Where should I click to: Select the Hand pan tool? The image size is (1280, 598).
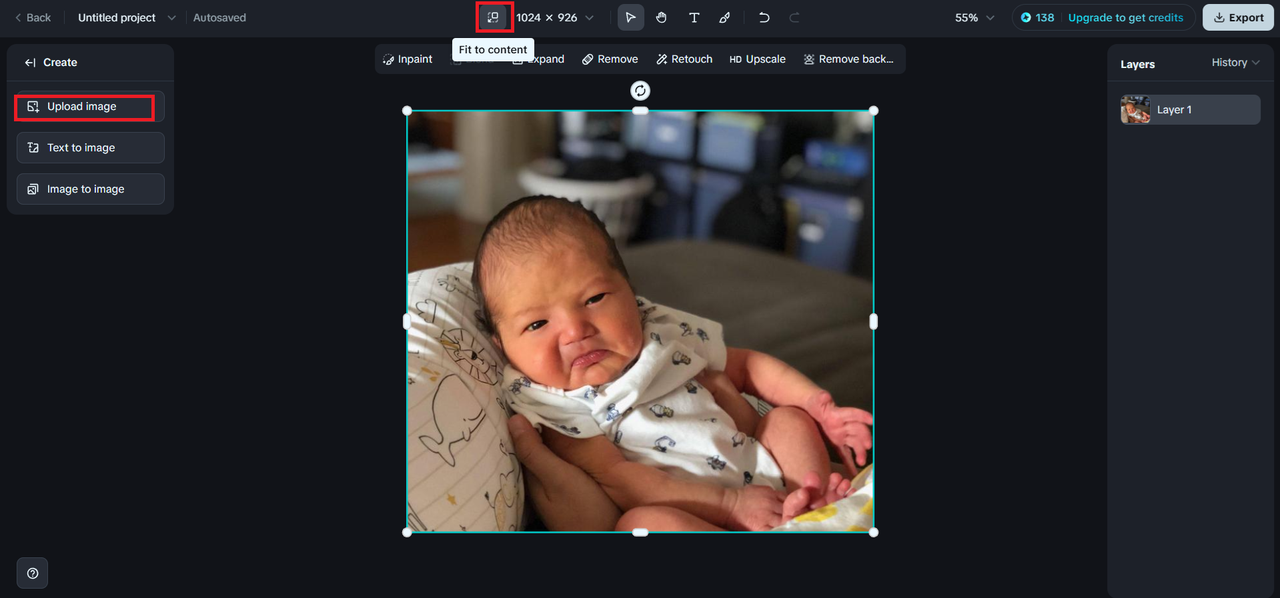click(662, 18)
